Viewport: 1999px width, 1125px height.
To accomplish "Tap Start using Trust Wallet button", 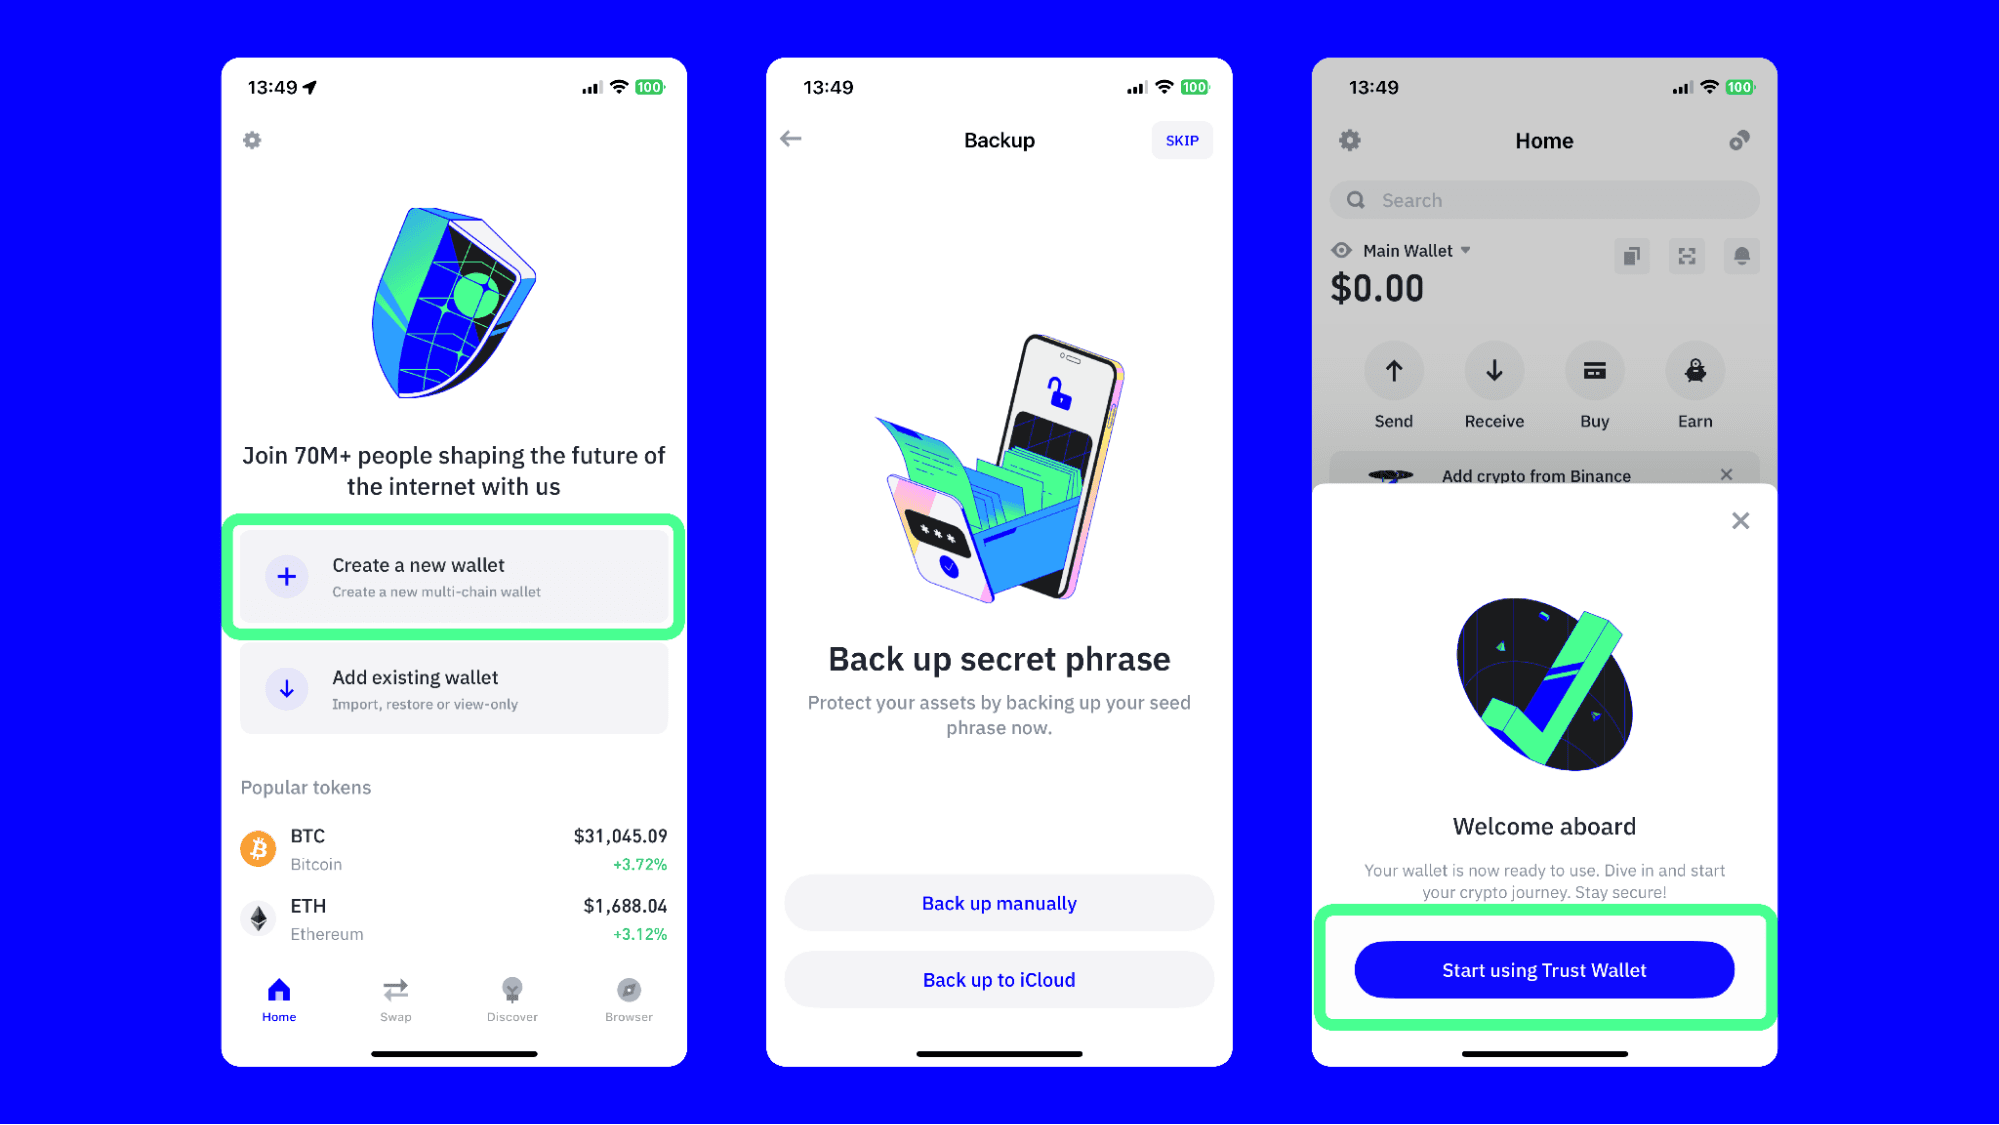I will (x=1543, y=970).
